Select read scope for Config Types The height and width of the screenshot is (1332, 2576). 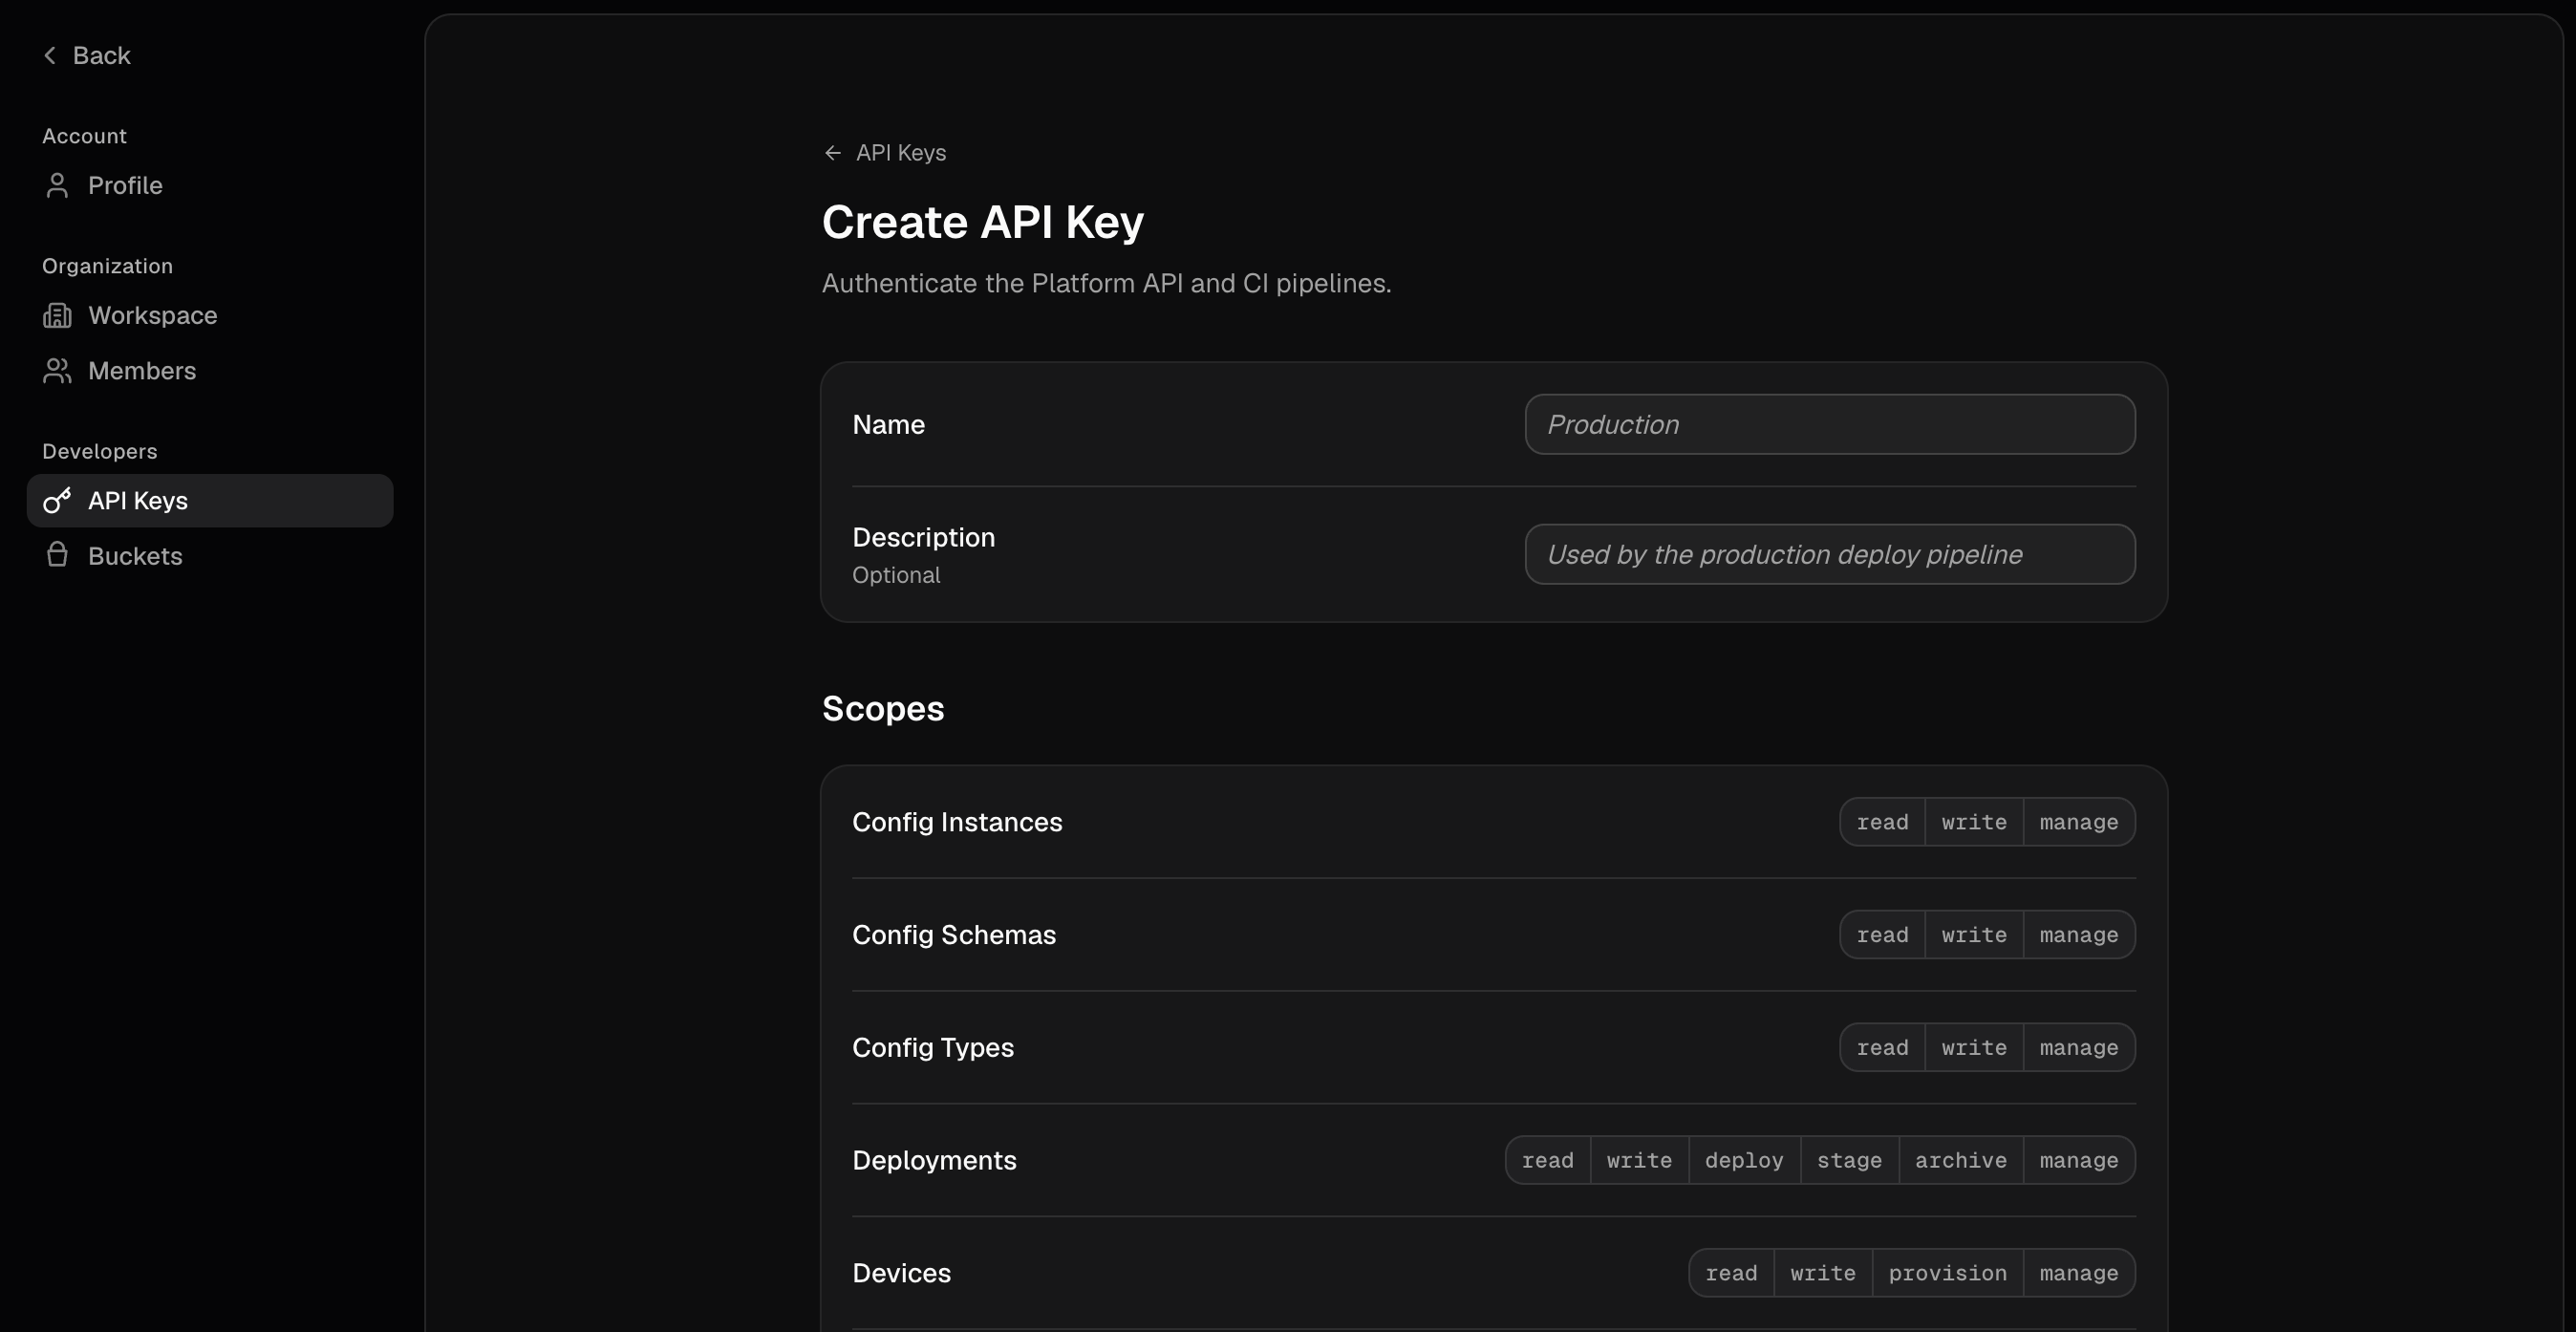[1882, 1048]
